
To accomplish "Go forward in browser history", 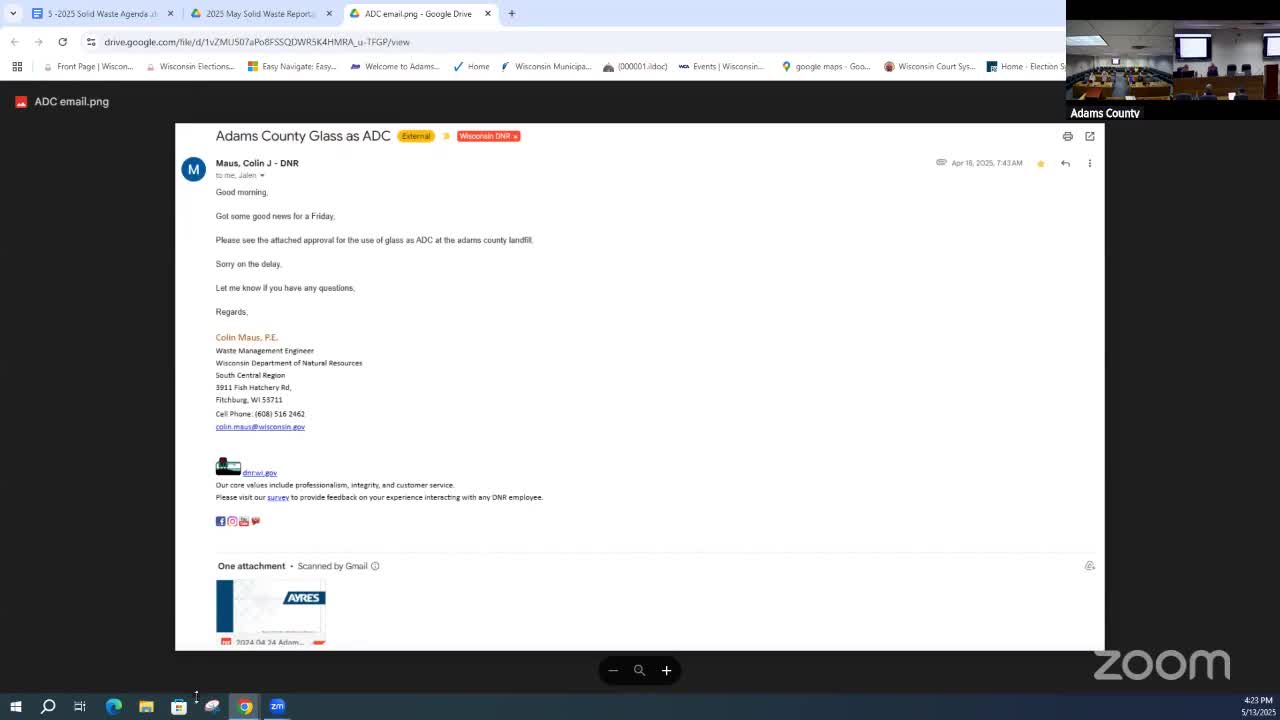I will 38,42.
